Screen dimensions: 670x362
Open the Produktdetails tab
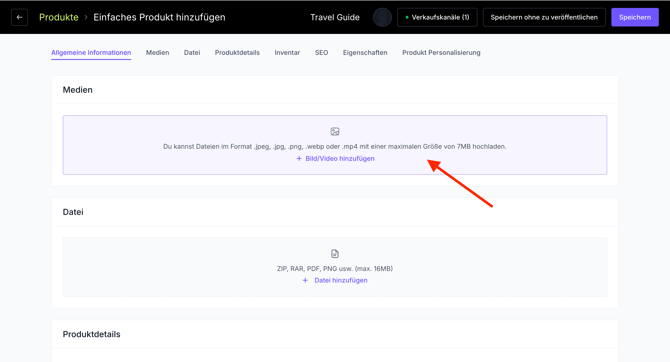pyautogui.click(x=237, y=53)
